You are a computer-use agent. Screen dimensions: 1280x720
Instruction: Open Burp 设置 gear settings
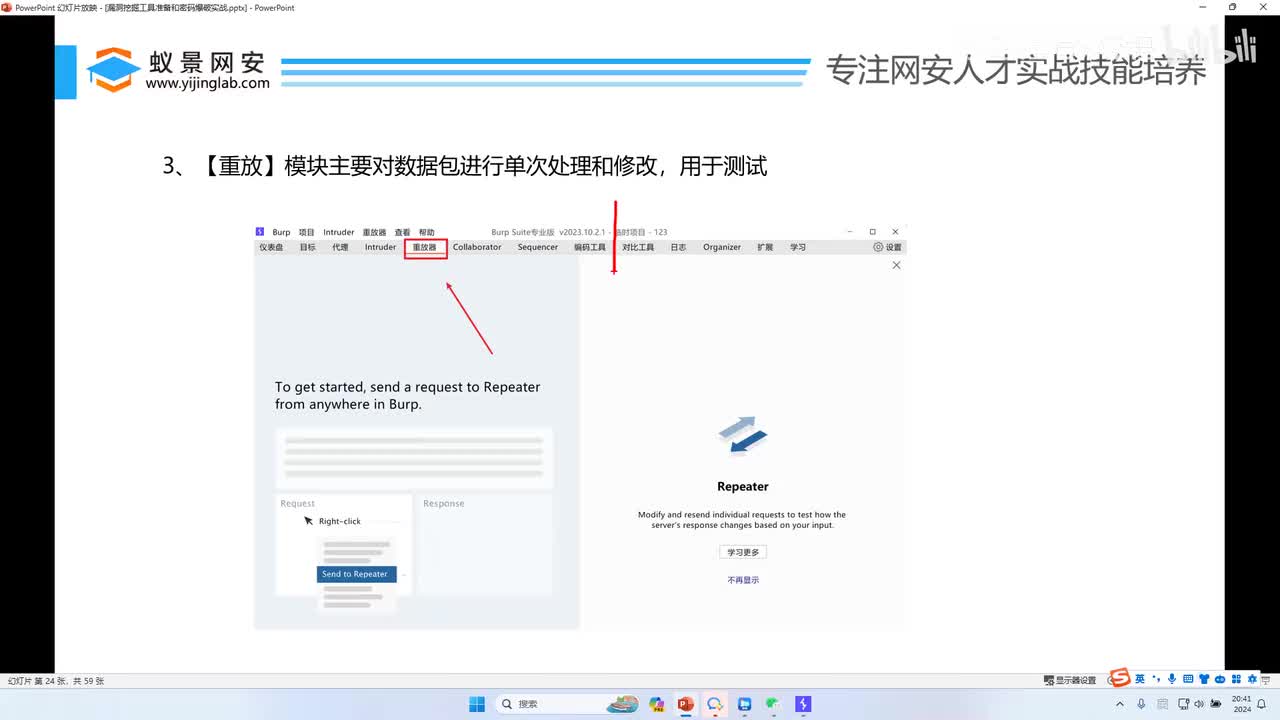(887, 247)
